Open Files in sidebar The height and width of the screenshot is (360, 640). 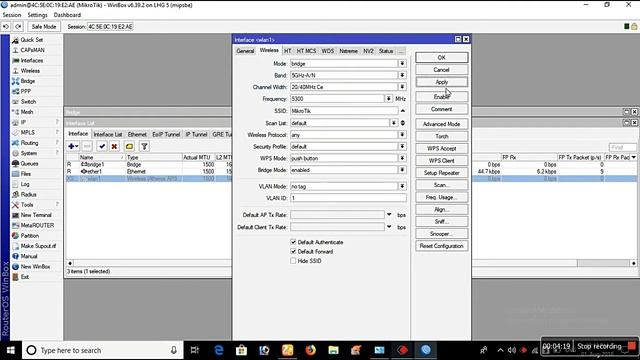coord(26,174)
